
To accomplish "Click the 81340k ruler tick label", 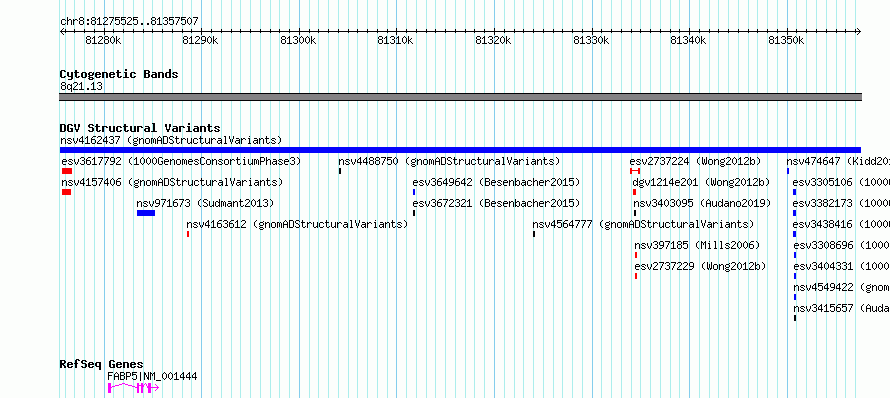I will point(689,41).
